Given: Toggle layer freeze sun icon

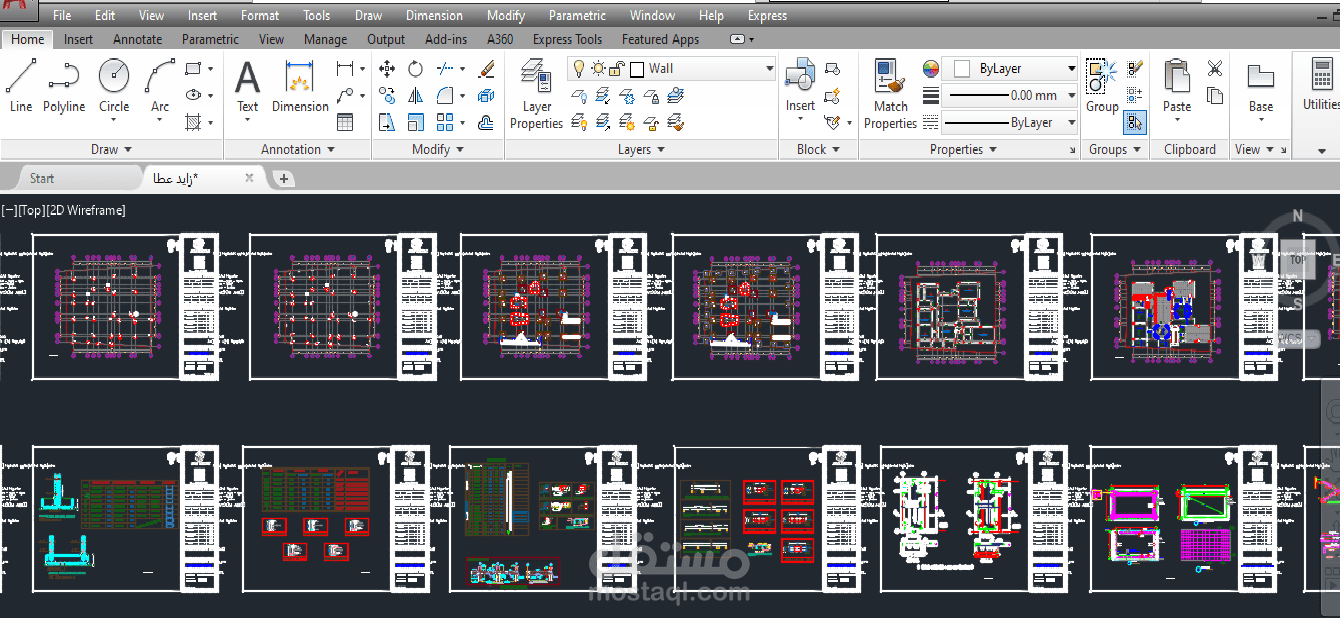Looking at the screenshot, I should [597, 68].
